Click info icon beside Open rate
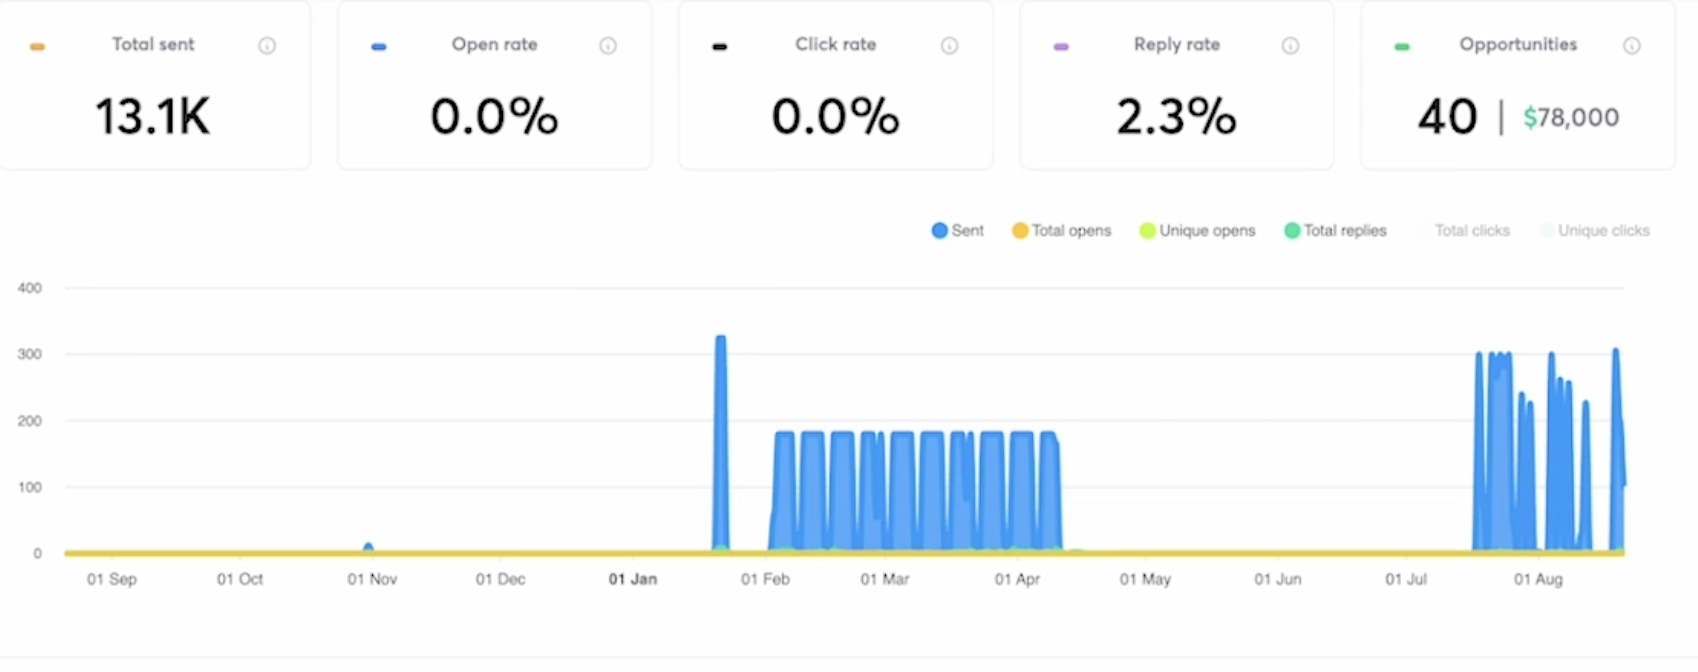Screen dimensions: 1698x672 click(608, 46)
